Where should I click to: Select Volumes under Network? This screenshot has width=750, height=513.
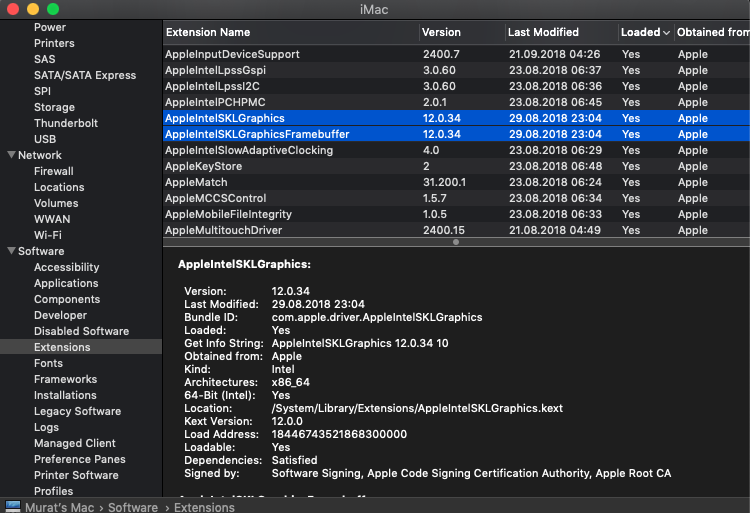(x=56, y=203)
